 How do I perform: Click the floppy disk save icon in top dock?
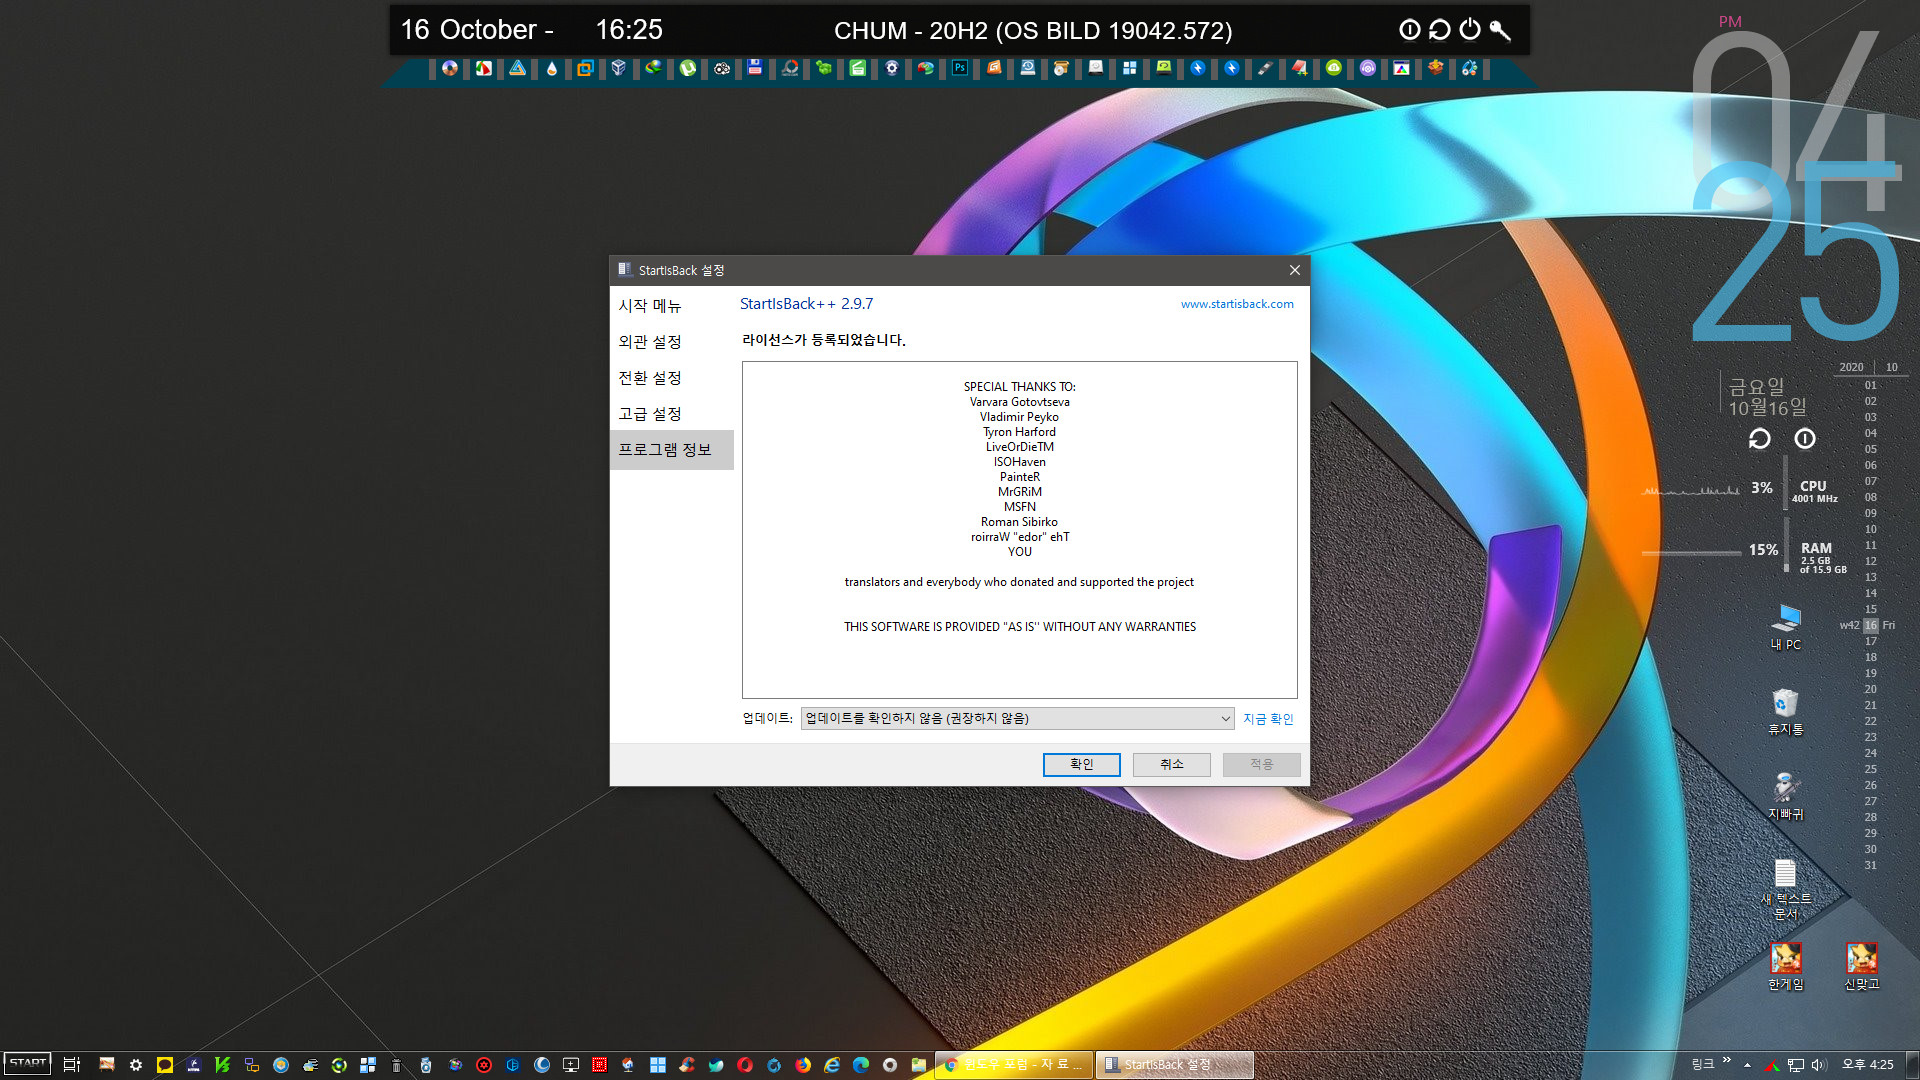coord(755,68)
